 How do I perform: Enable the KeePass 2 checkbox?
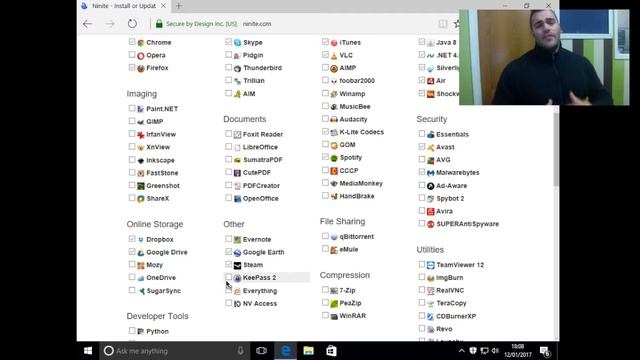pyautogui.click(x=229, y=277)
